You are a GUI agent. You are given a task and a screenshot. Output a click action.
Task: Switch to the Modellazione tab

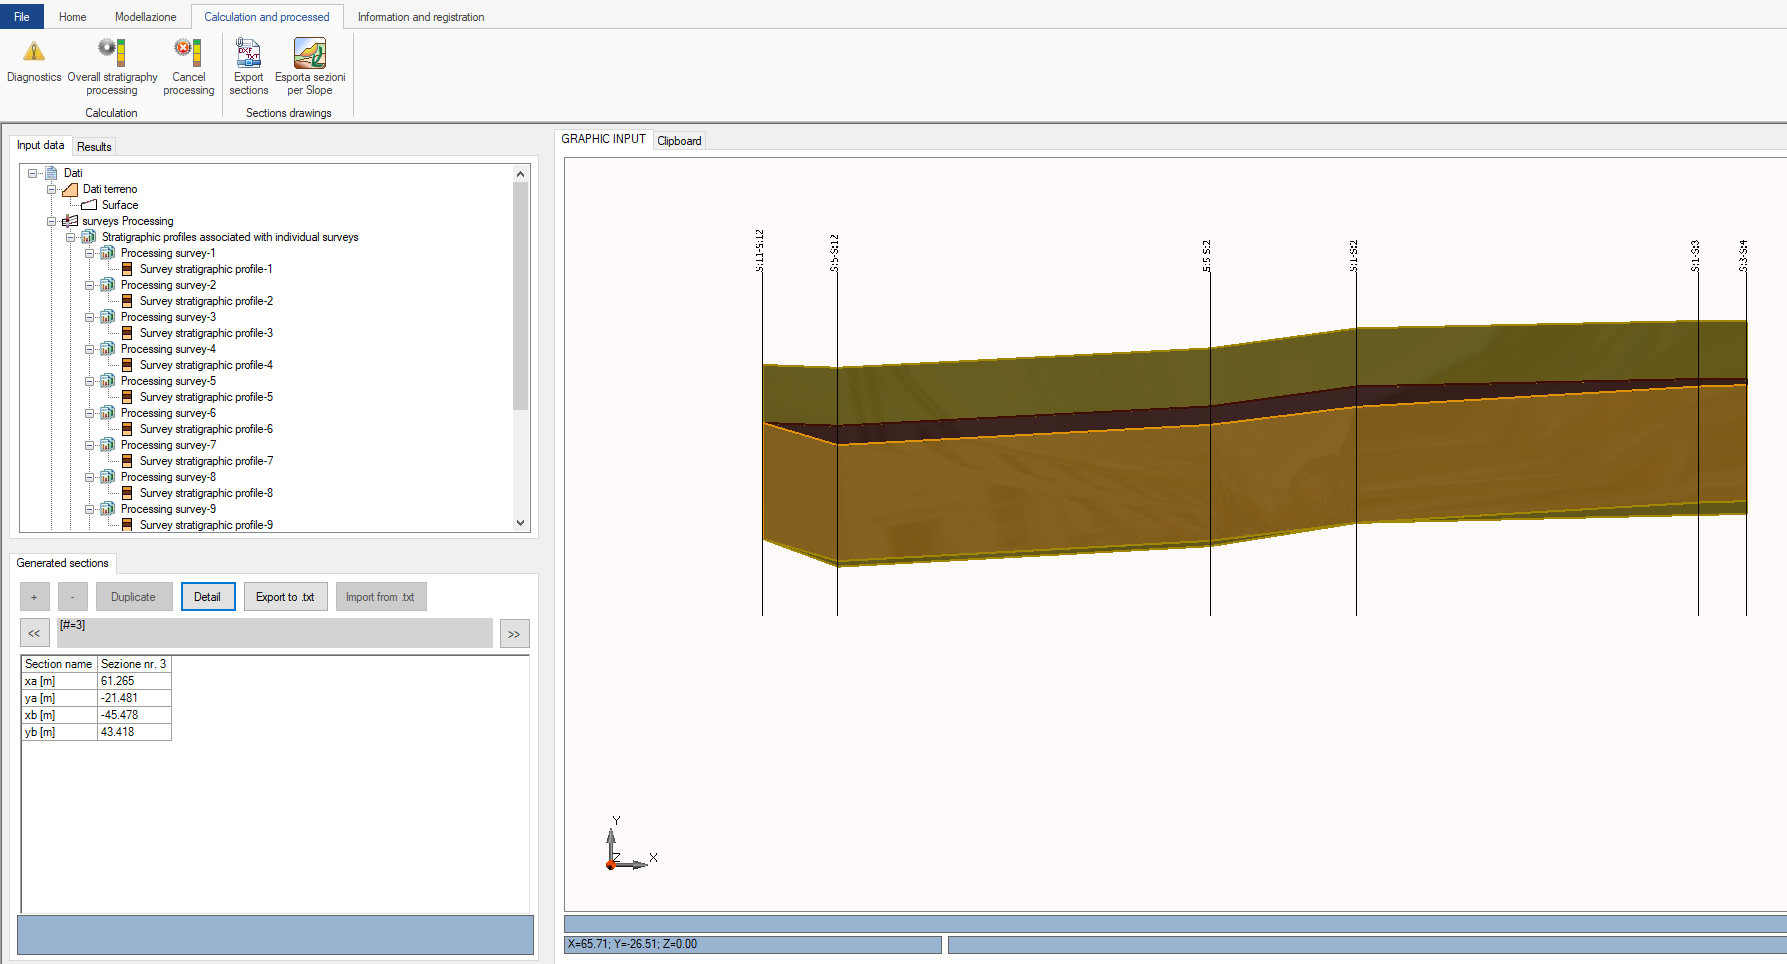(x=145, y=17)
